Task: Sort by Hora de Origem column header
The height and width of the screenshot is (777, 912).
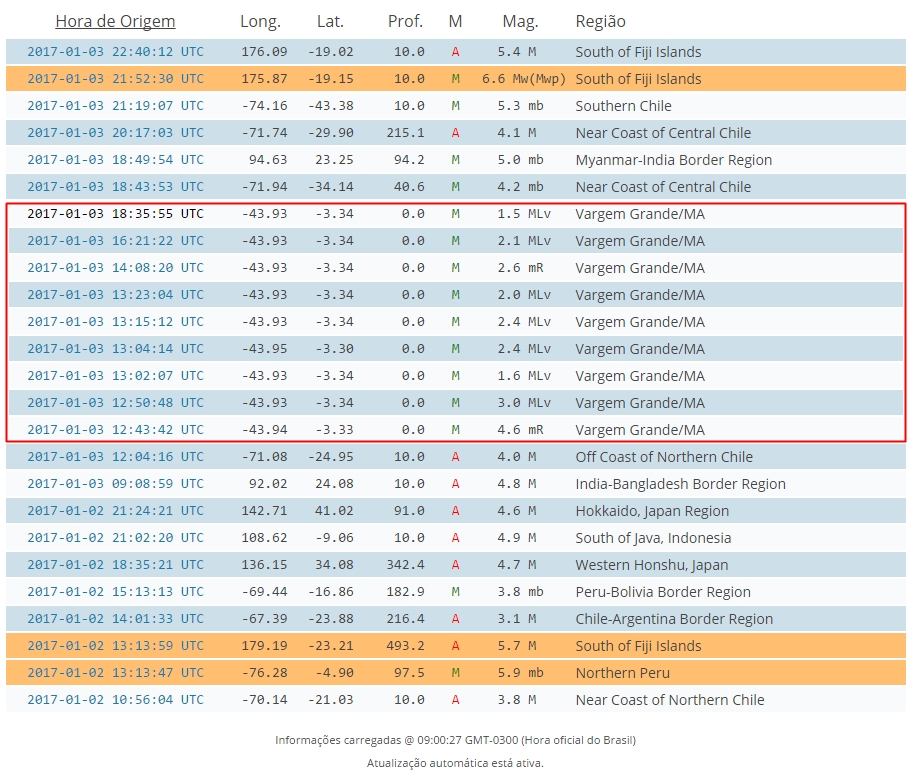Action: pyautogui.click(x=115, y=22)
